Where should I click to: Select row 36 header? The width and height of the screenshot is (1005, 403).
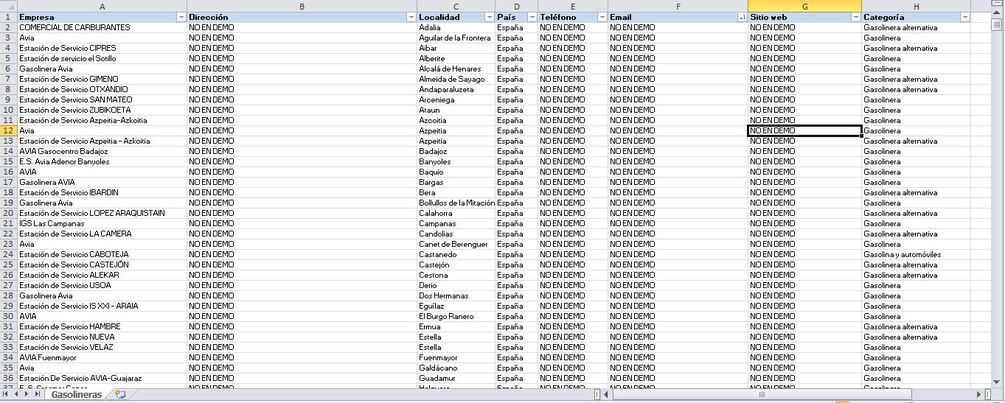8,378
